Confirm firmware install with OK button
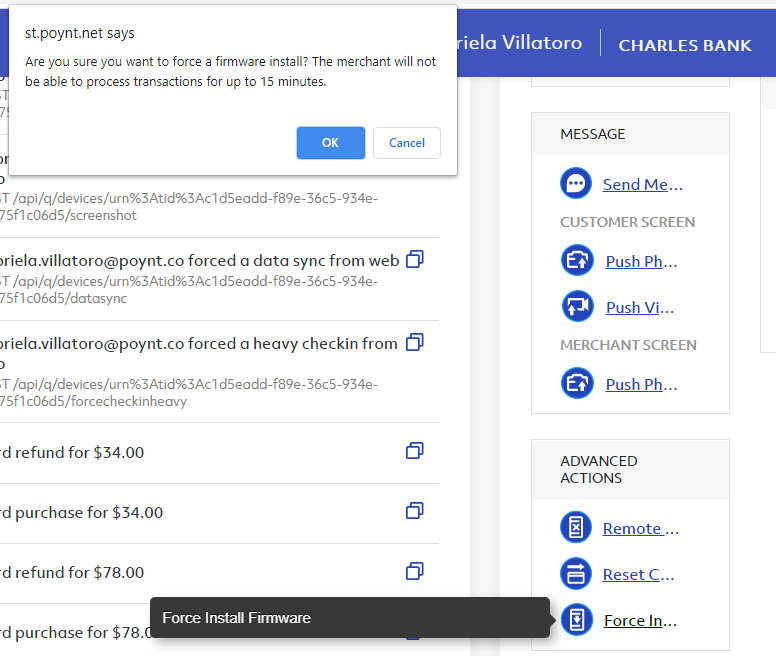This screenshot has height=656, width=776. (331, 143)
